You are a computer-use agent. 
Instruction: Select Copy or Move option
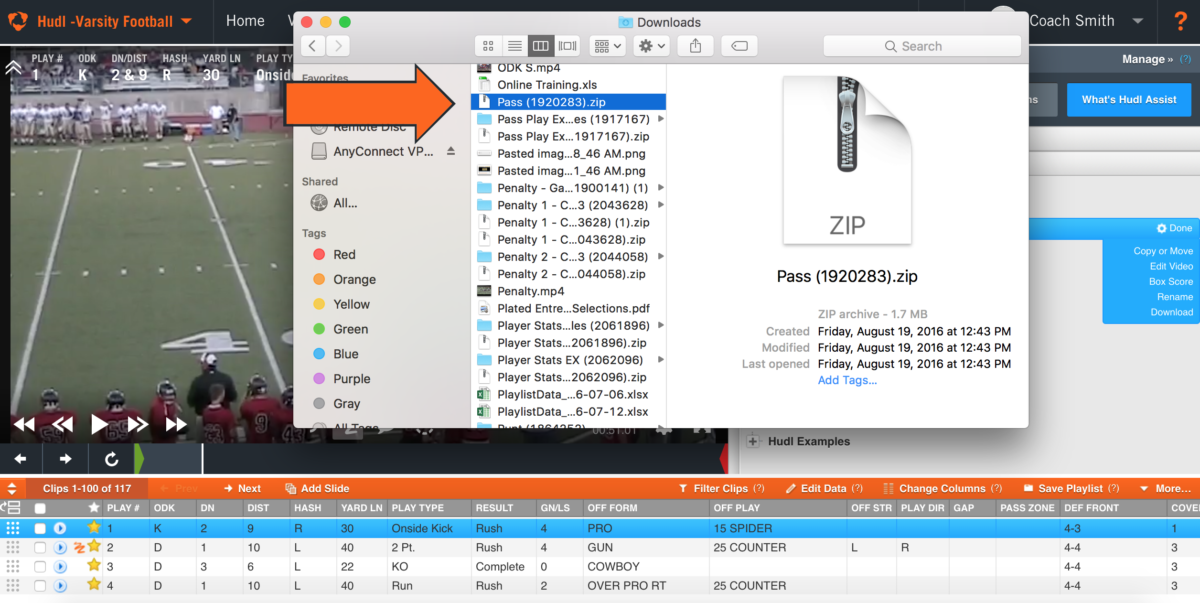1163,251
